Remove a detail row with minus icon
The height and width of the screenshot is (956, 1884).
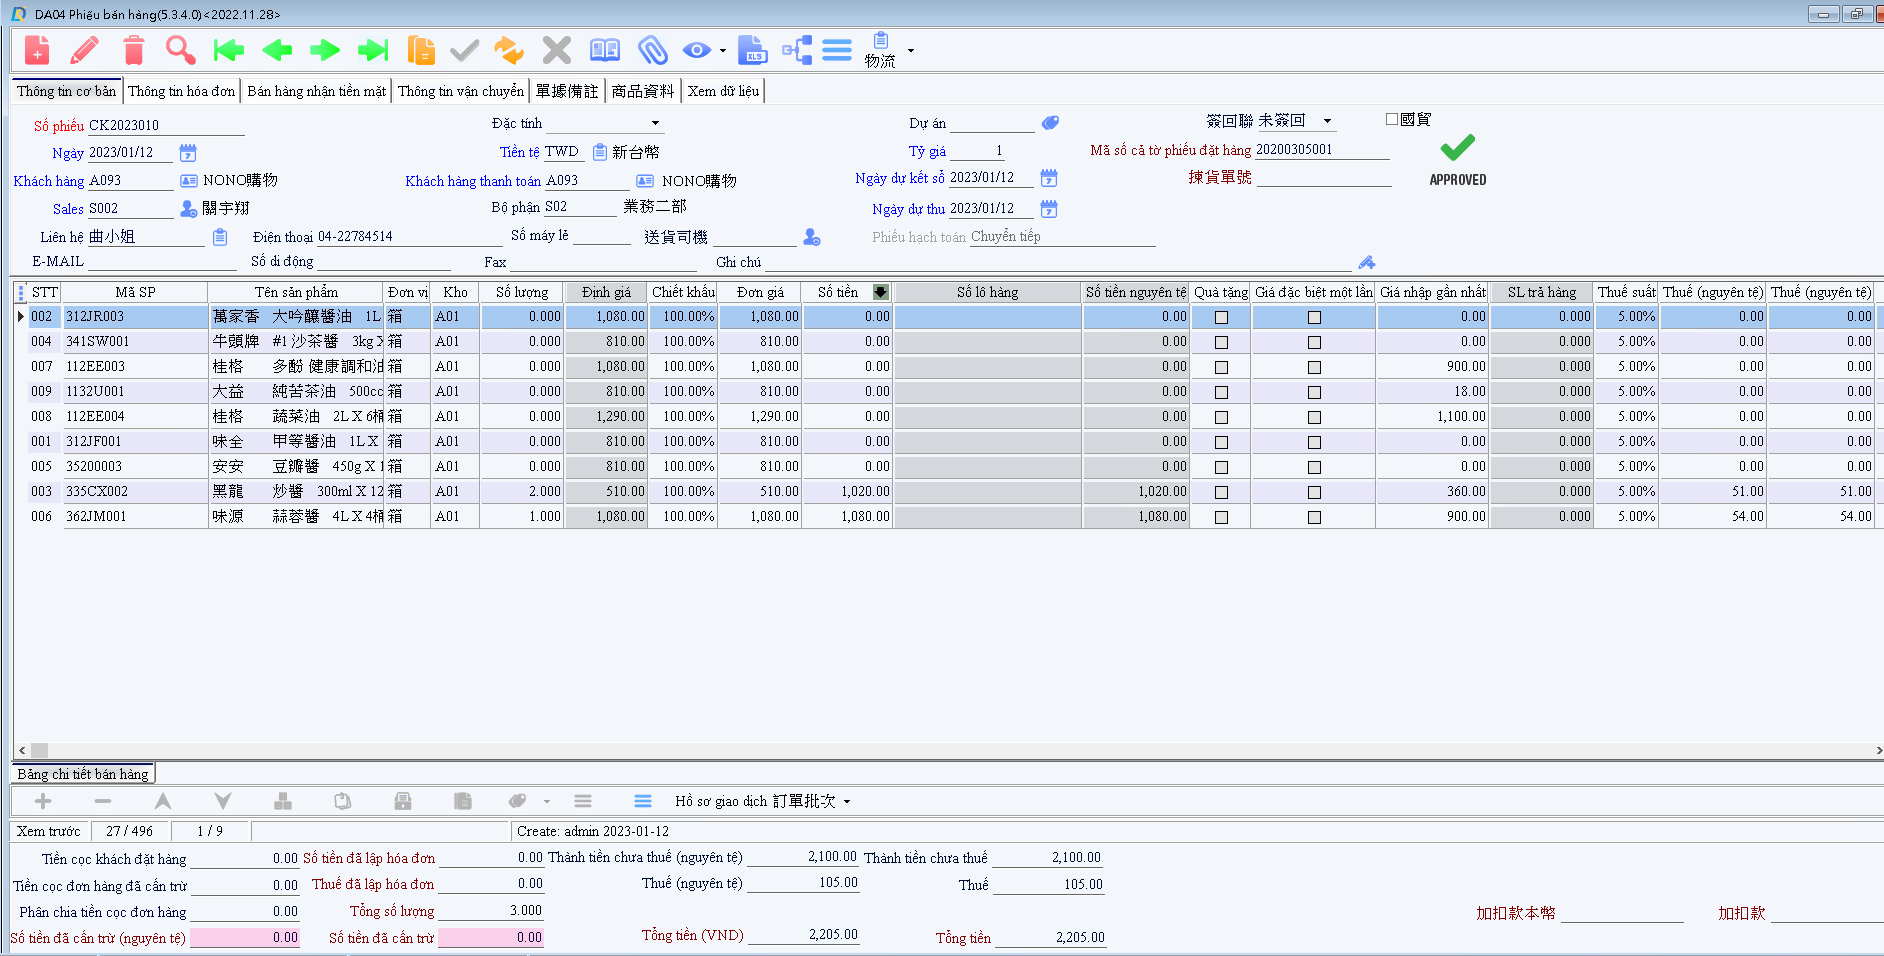[x=103, y=801]
